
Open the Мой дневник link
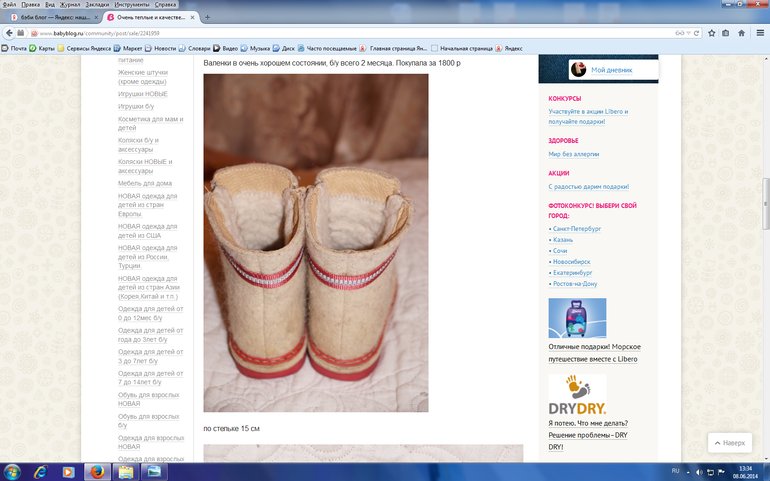[611, 70]
